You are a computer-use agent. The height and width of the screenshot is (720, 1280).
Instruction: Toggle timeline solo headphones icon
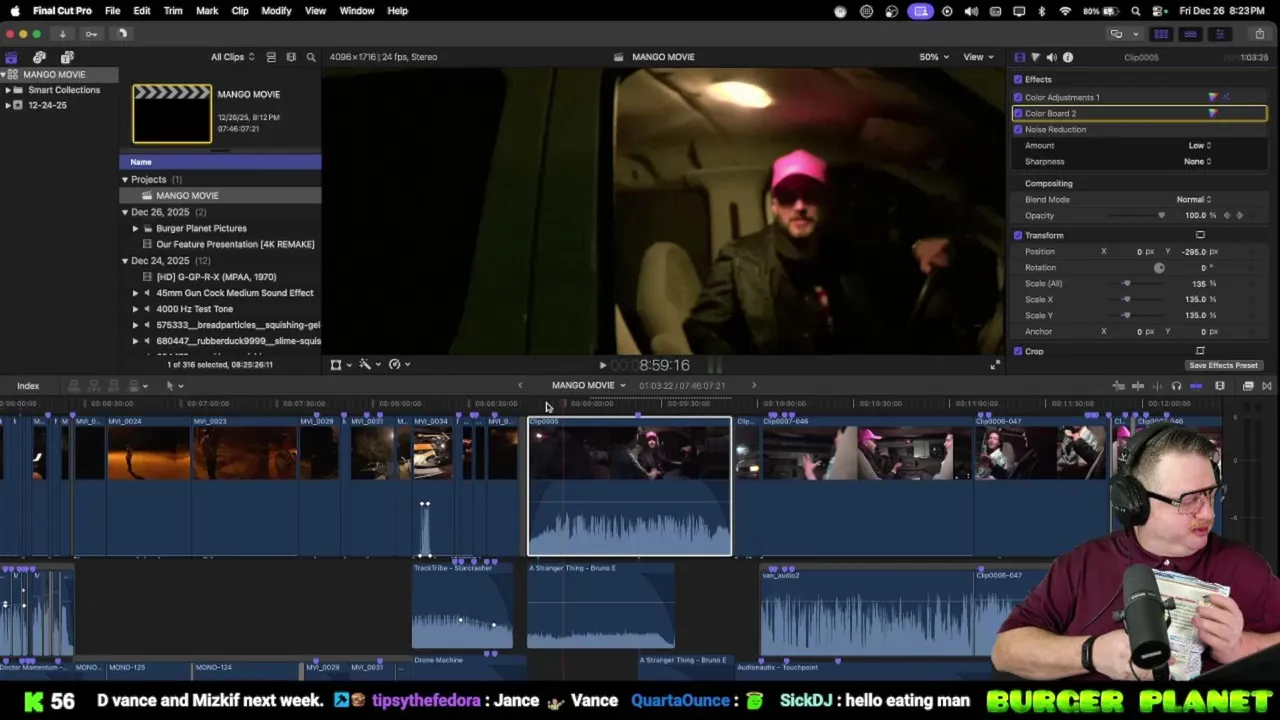tap(1176, 386)
